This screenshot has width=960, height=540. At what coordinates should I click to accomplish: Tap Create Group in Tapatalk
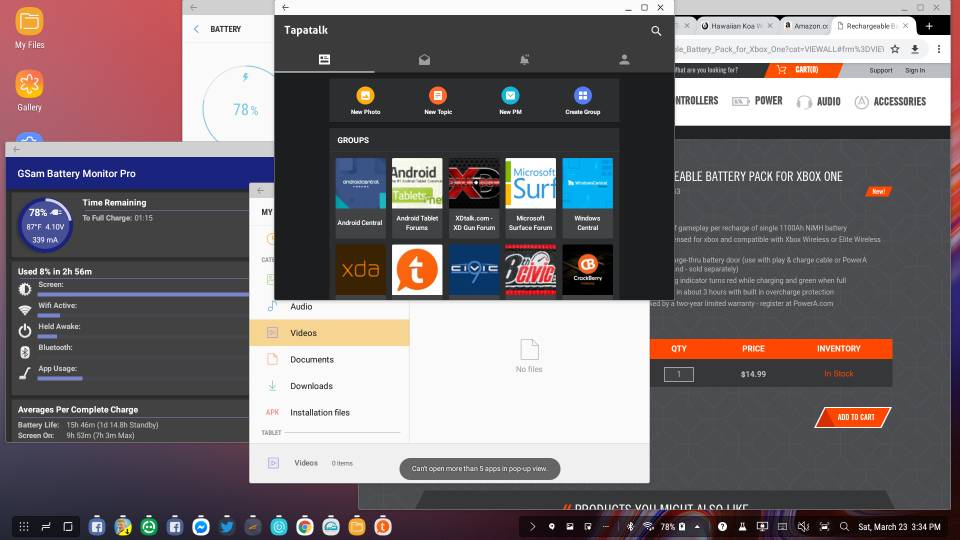coord(582,101)
